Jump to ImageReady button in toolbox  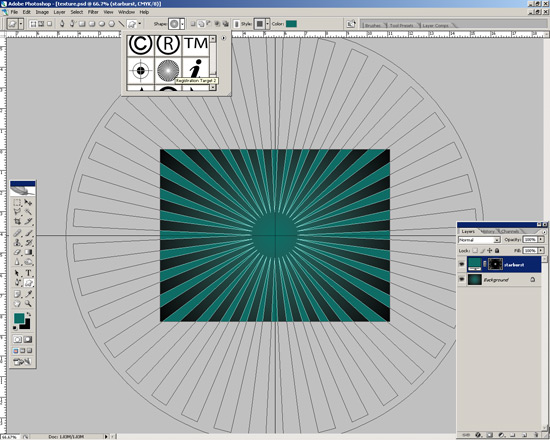(22, 361)
